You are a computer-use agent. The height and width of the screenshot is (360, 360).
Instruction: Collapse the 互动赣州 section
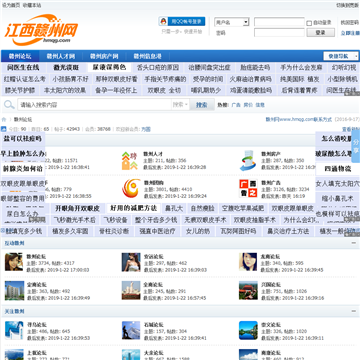[354, 243]
